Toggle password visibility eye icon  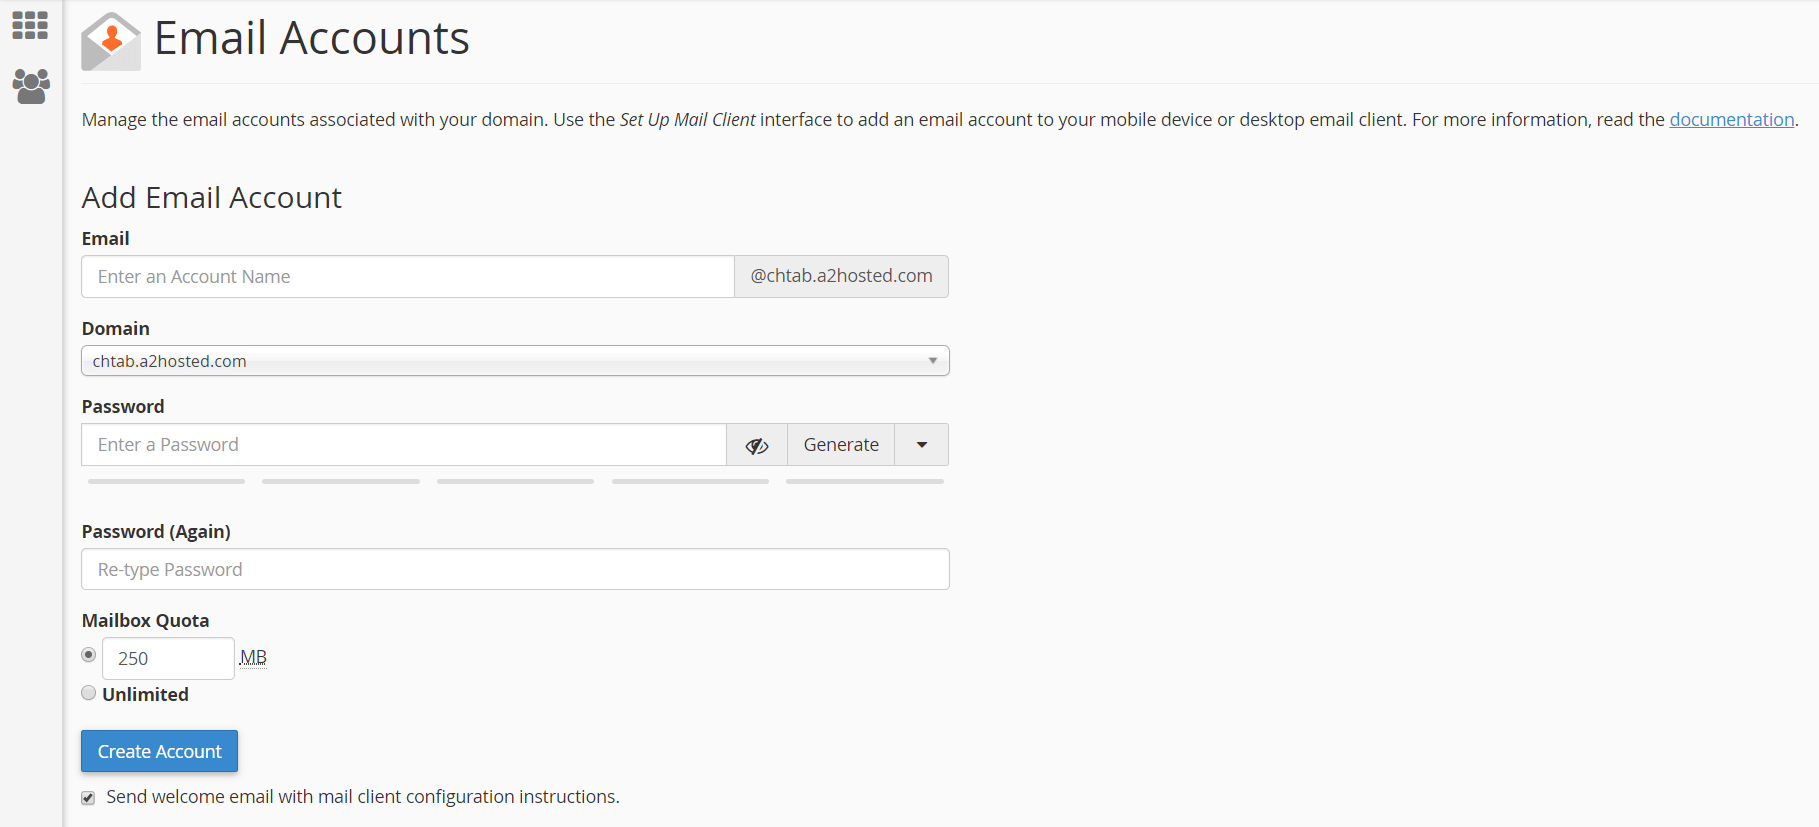tap(757, 445)
